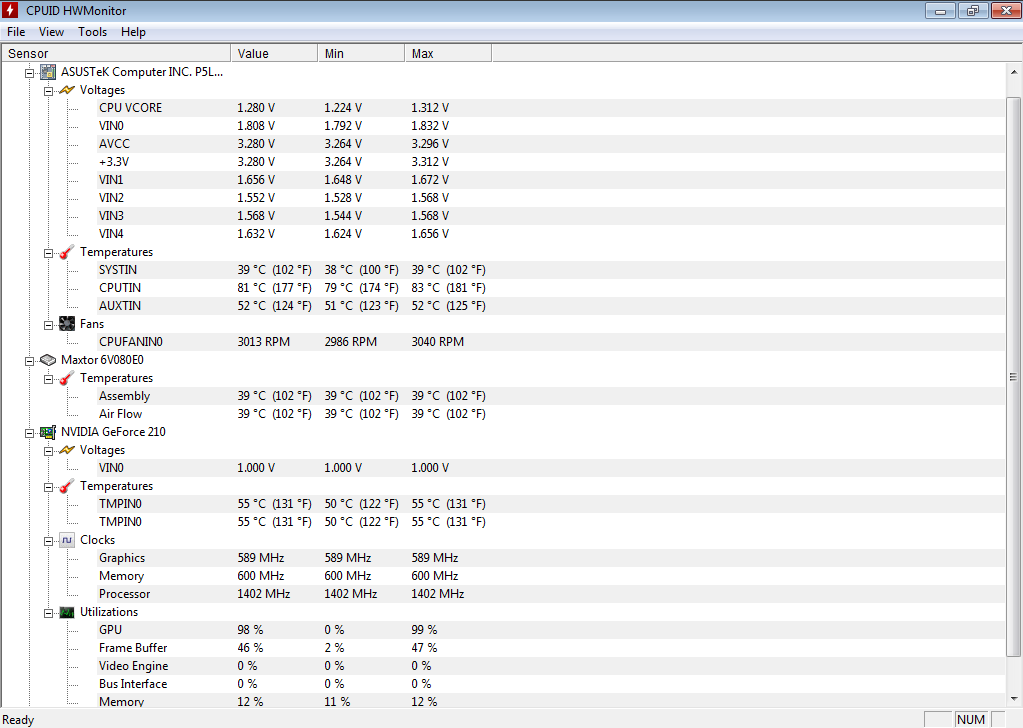Collapse the Maxtor Temperatures group
The height and width of the screenshot is (728, 1023).
(48, 379)
